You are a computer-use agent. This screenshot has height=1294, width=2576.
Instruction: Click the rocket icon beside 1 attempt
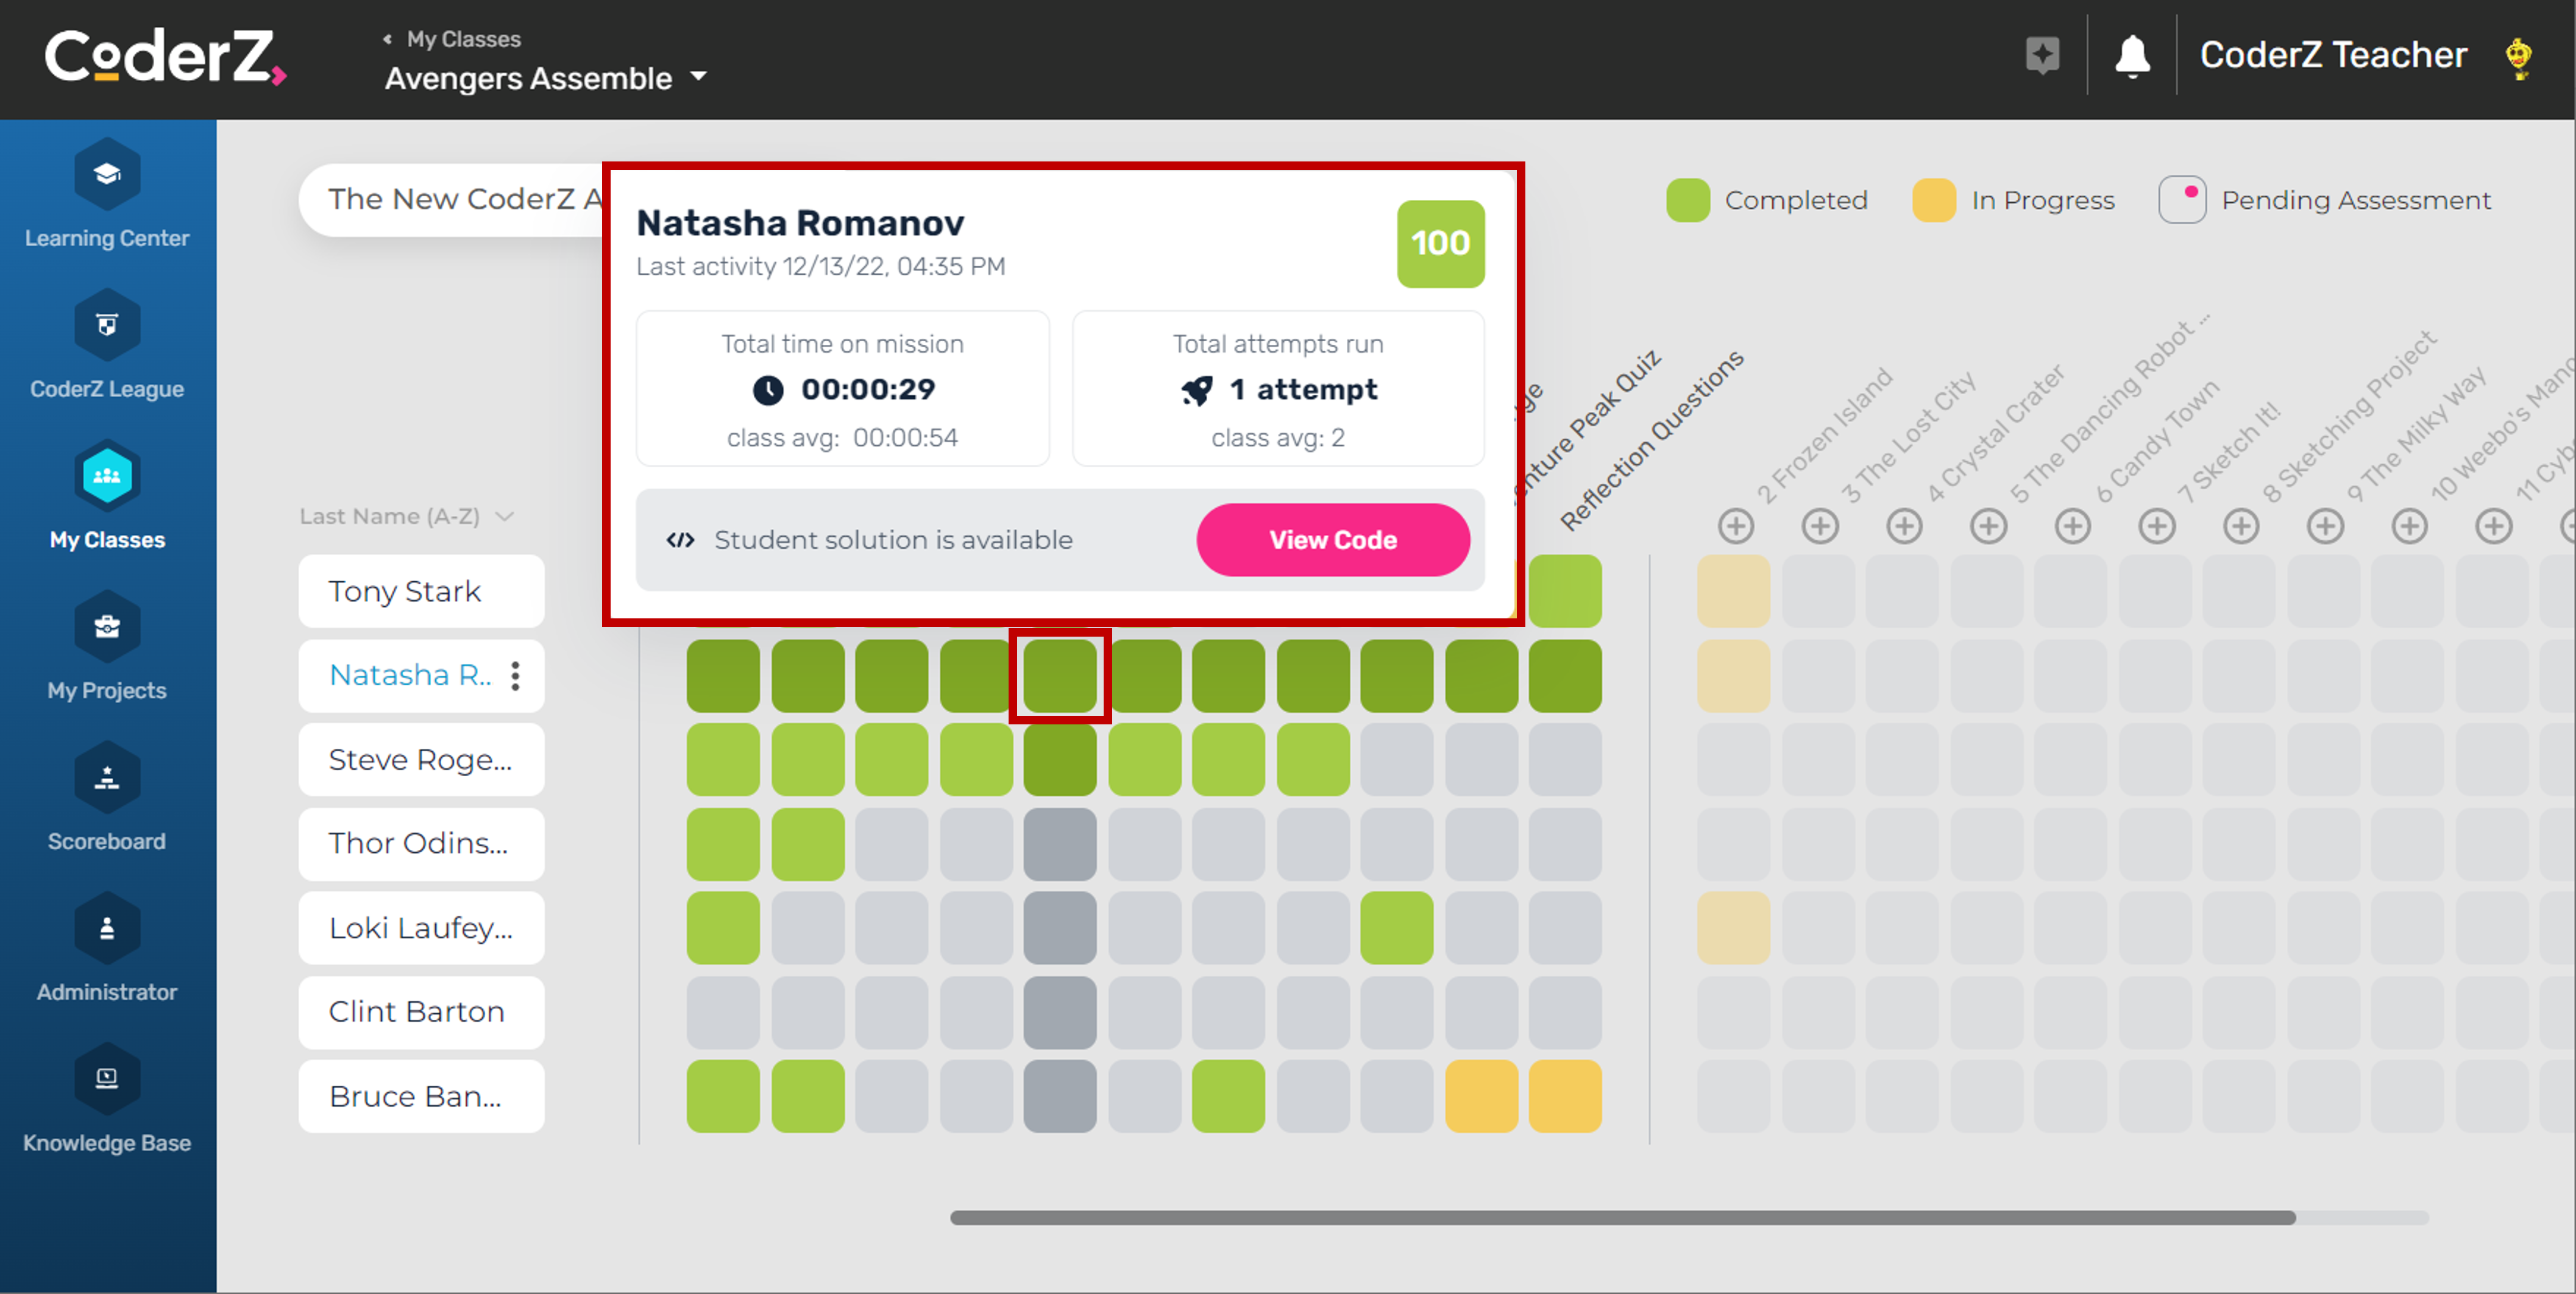click(x=1197, y=390)
